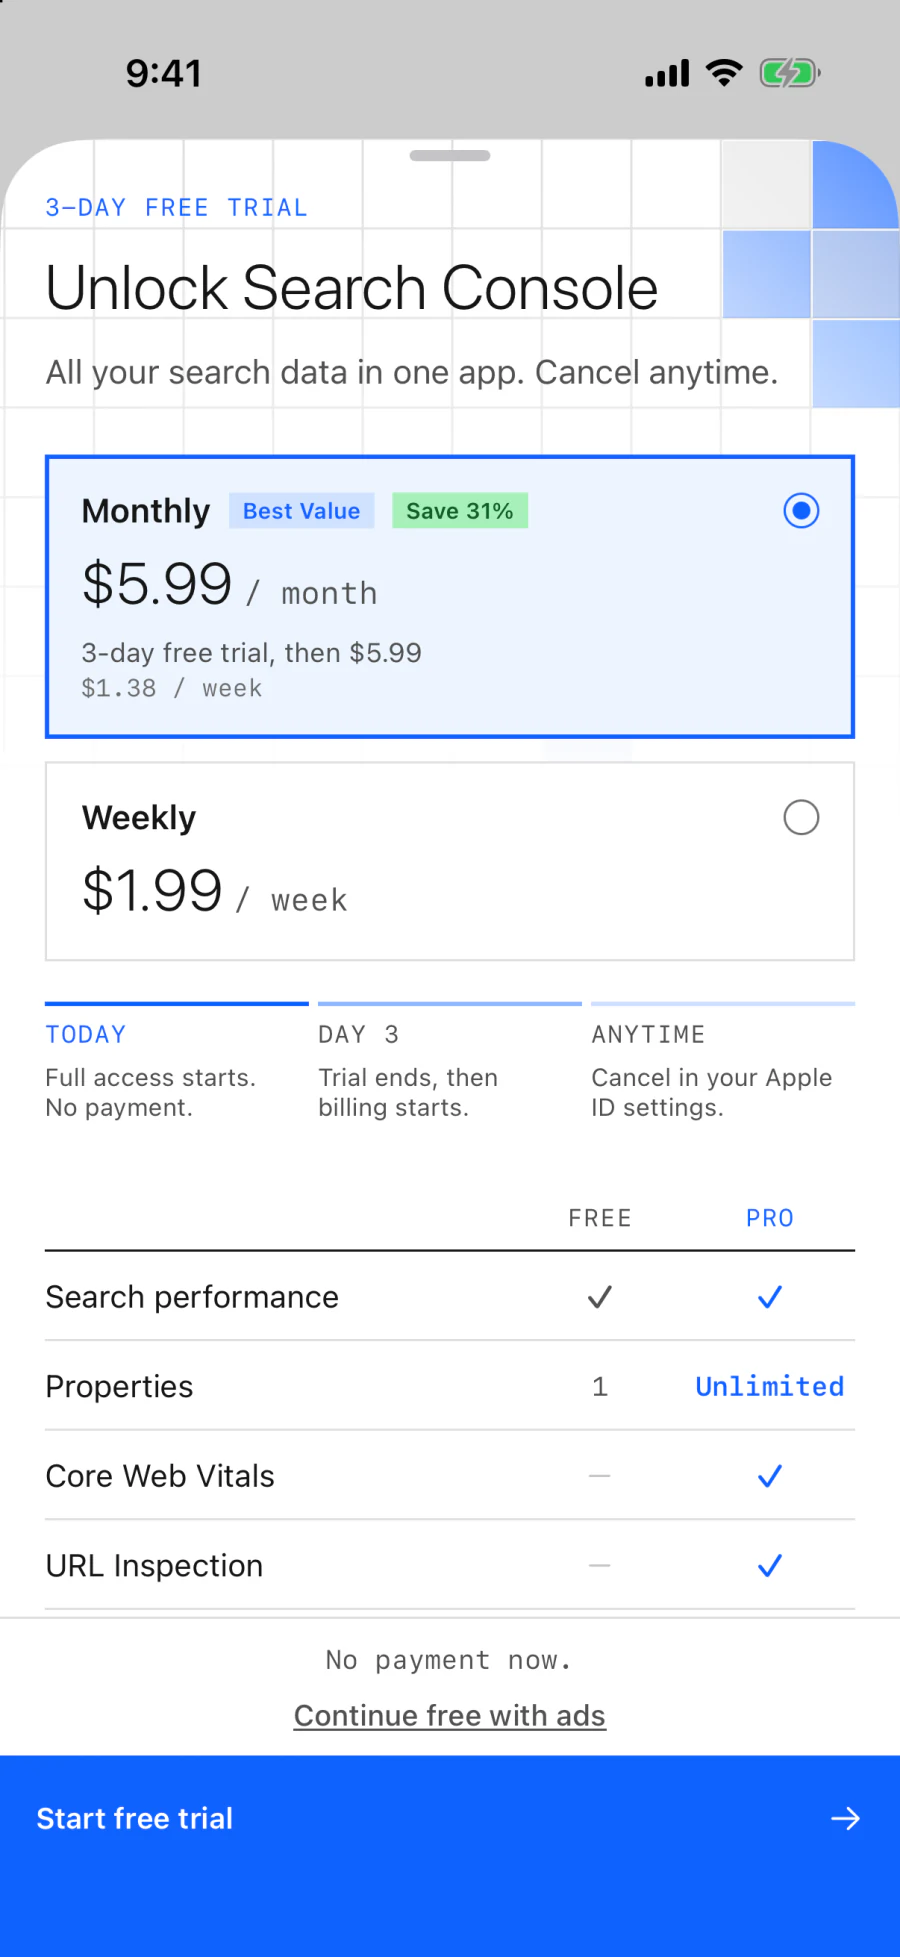Click the PRO column header

pos(770,1218)
